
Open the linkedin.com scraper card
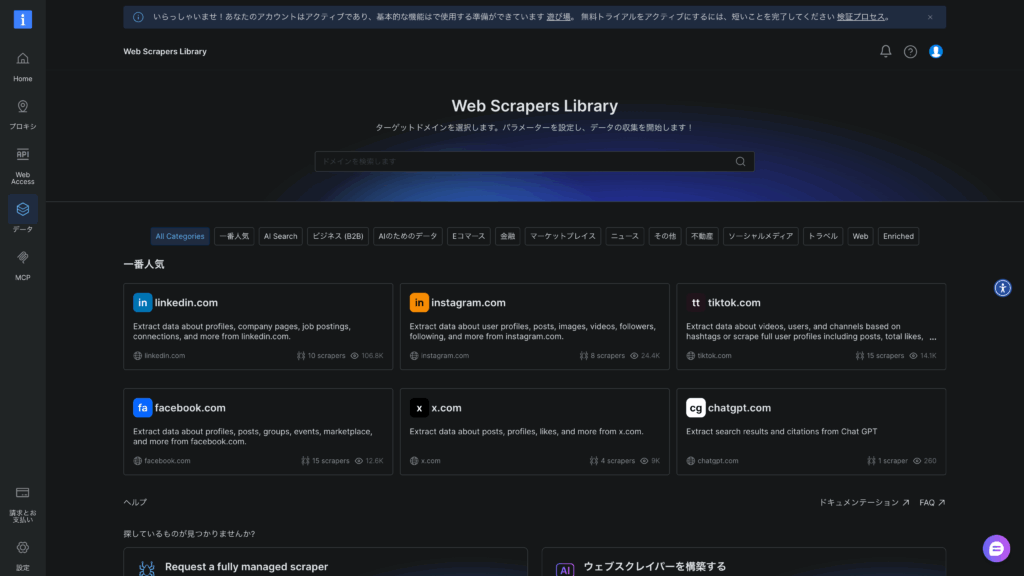[258, 326]
